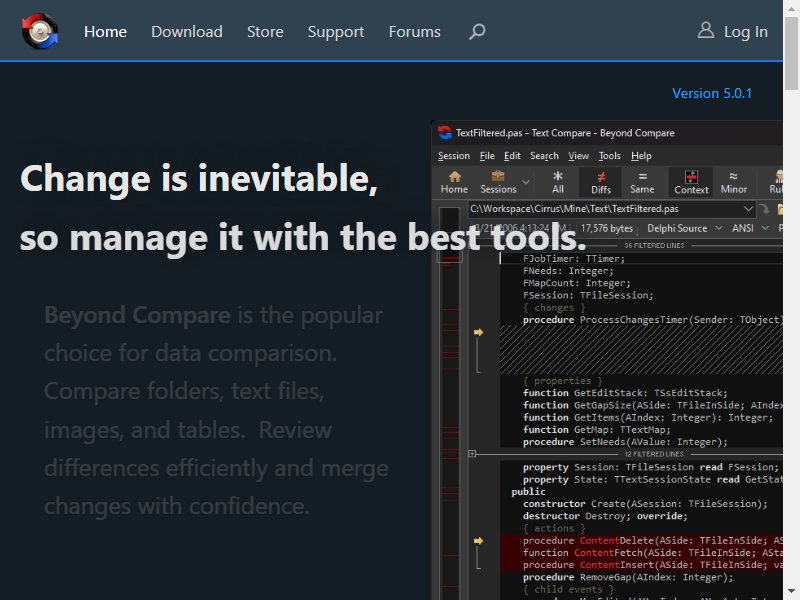Click the page vertical scrollbar thumb
800x600 pixels.
click(x=791, y=53)
